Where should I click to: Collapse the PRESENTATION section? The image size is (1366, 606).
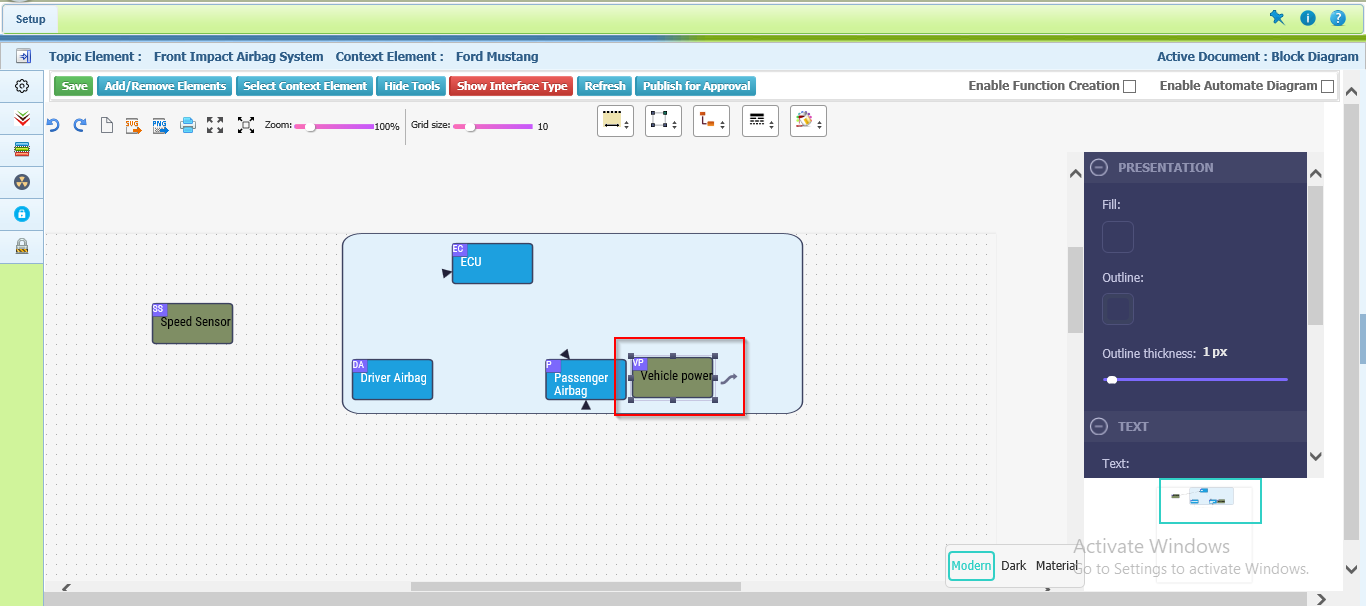pyautogui.click(x=1099, y=168)
